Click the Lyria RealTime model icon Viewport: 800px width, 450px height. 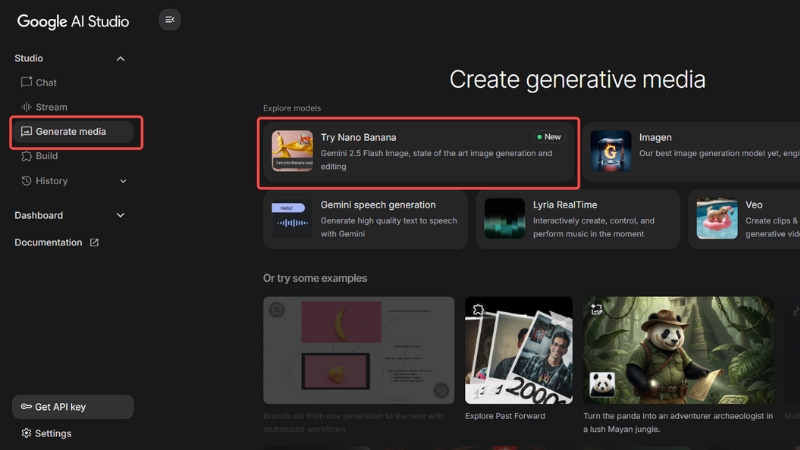click(504, 219)
